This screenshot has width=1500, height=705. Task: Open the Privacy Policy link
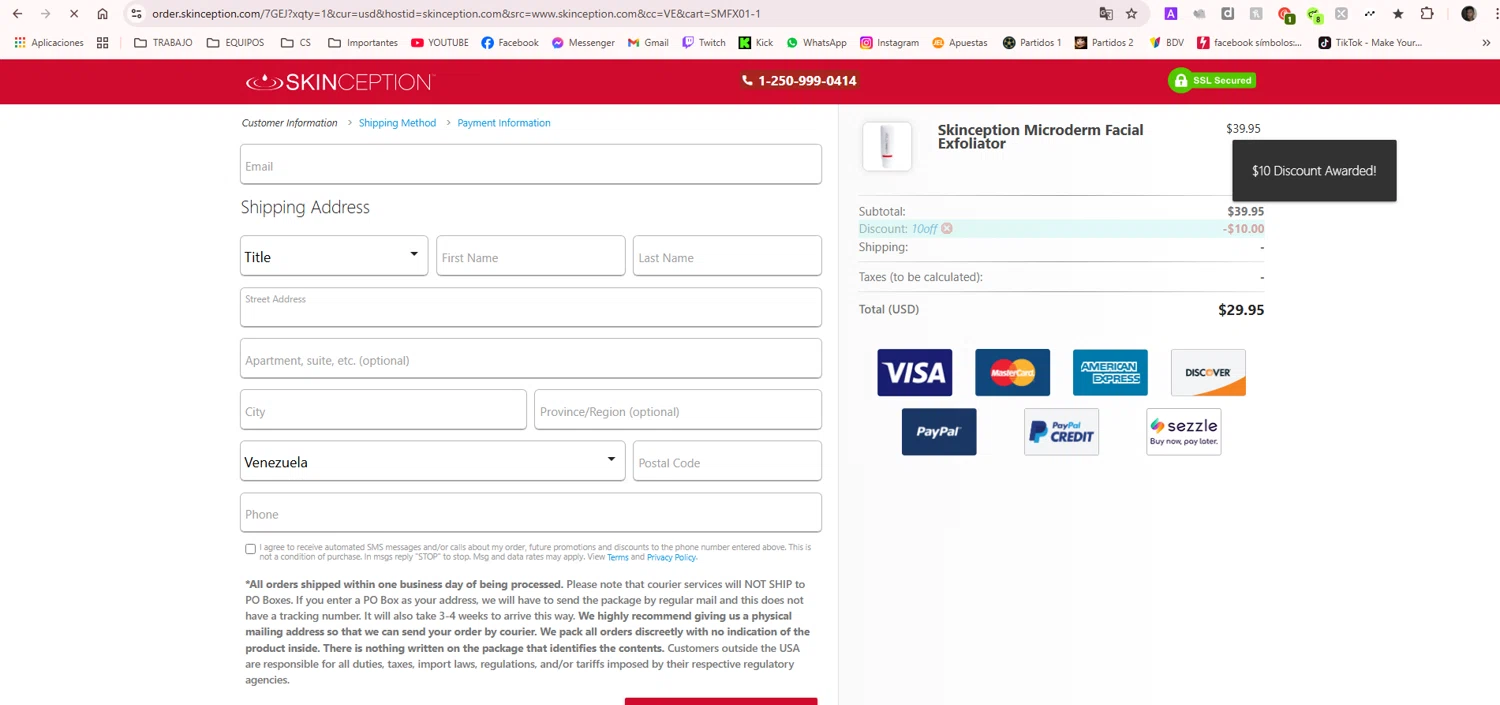coord(671,557)
